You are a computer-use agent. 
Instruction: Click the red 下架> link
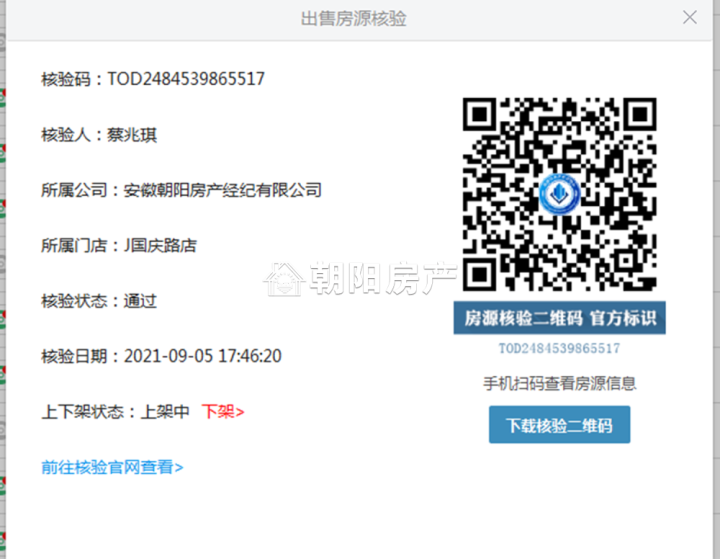point(223,412)
